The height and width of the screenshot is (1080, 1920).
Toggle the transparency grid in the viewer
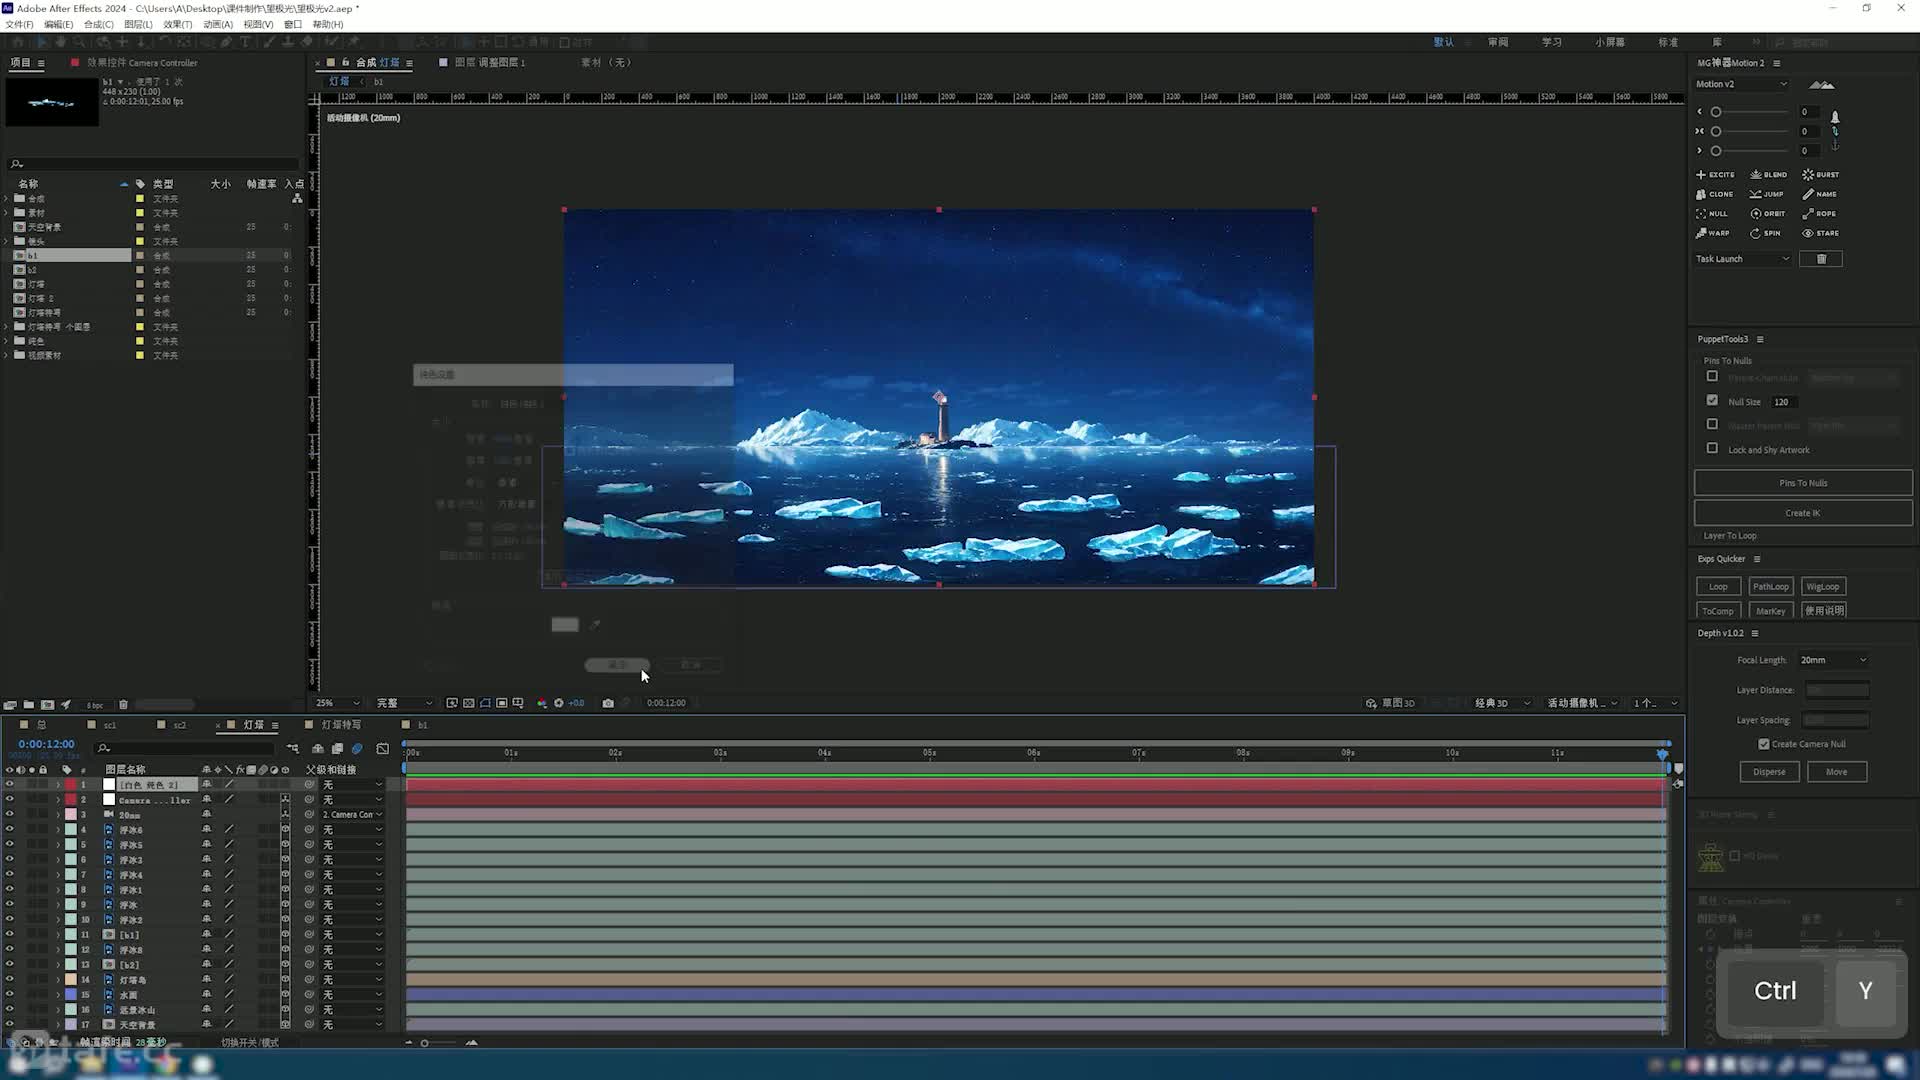468,704
